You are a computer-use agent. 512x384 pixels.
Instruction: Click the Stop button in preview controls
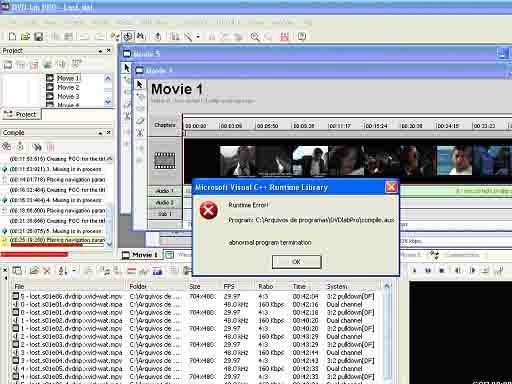coord(442,271)
